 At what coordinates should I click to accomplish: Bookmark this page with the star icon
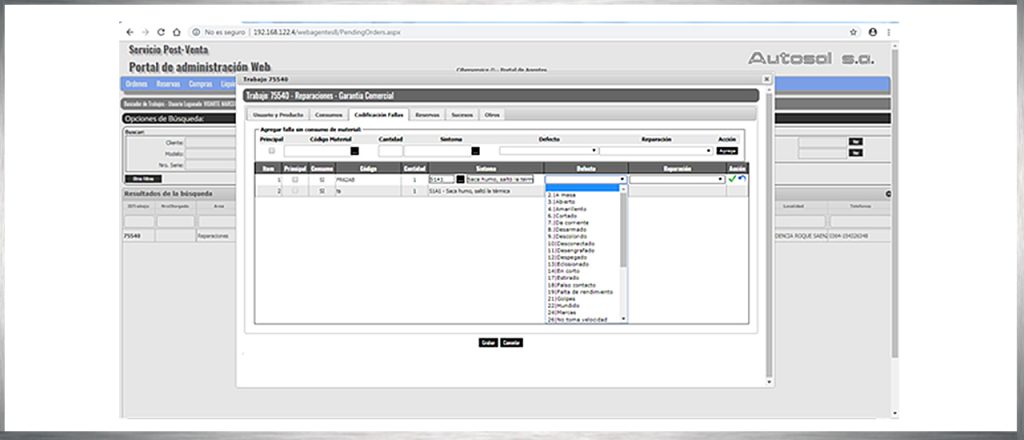click(852, 32)
